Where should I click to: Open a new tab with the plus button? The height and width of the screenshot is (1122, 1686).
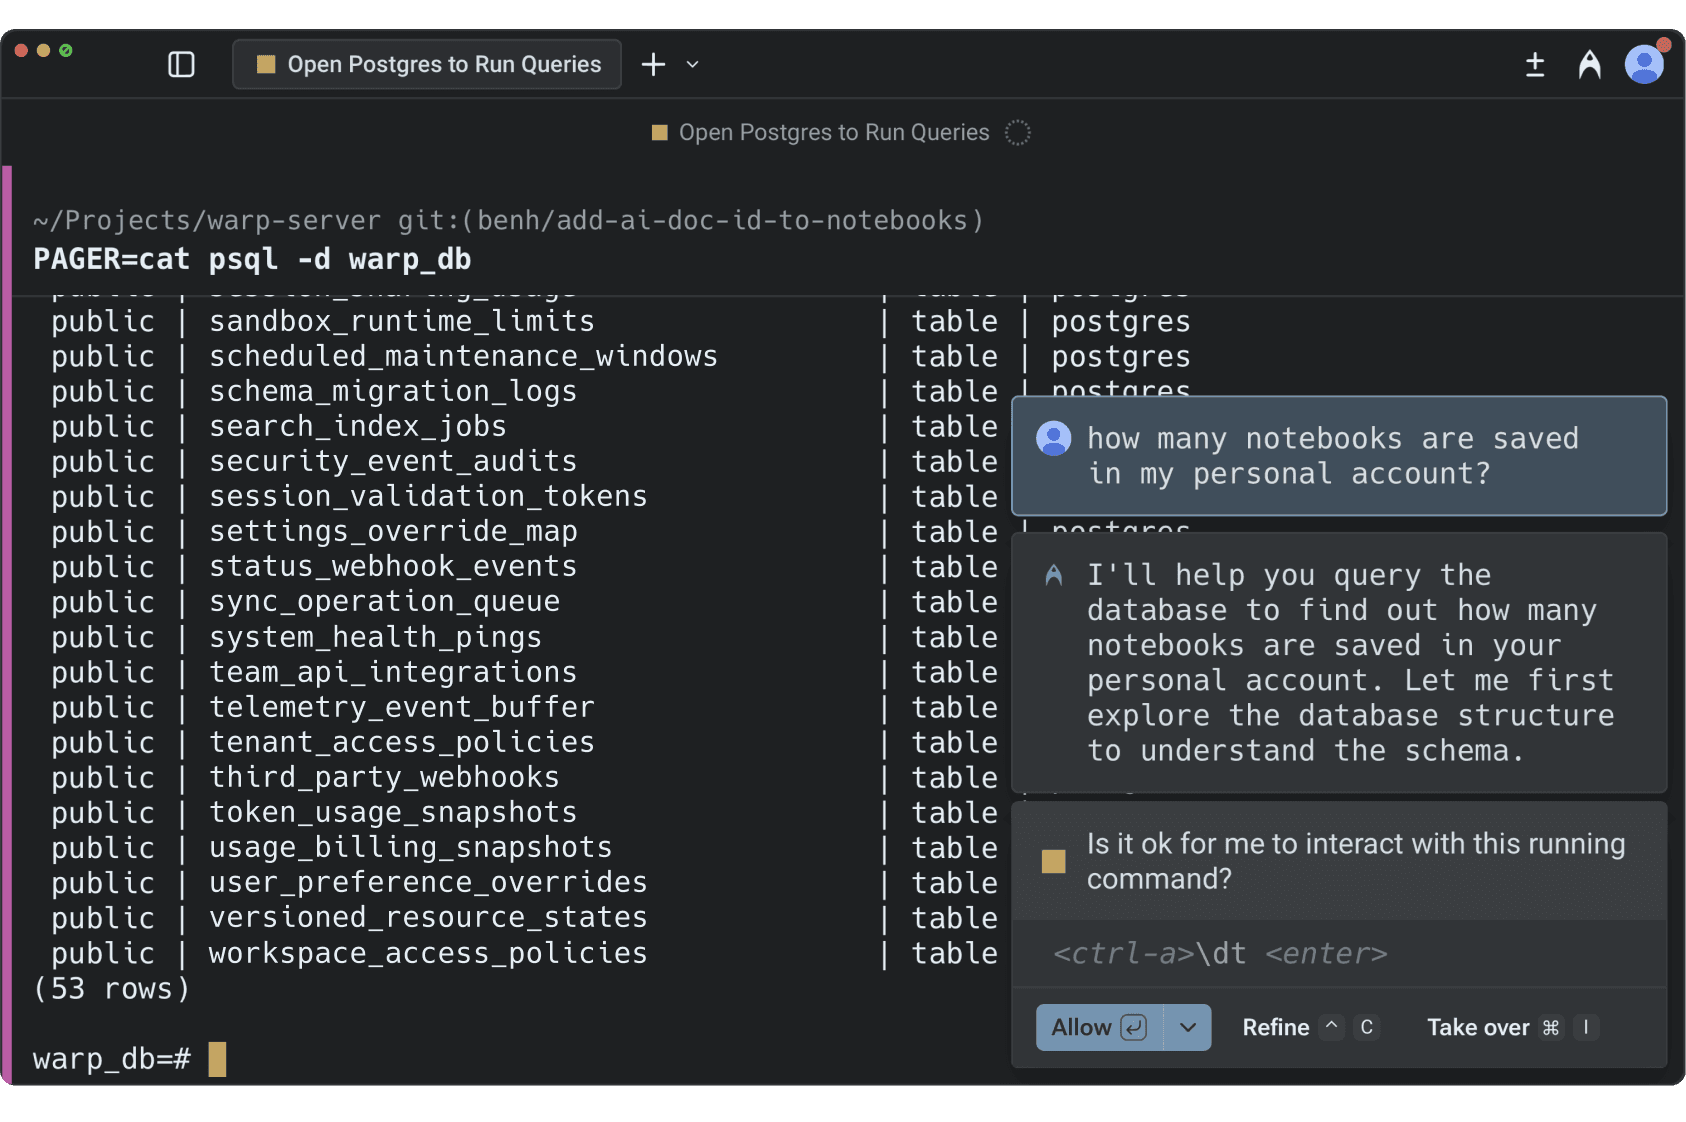[x=653, y=63]
